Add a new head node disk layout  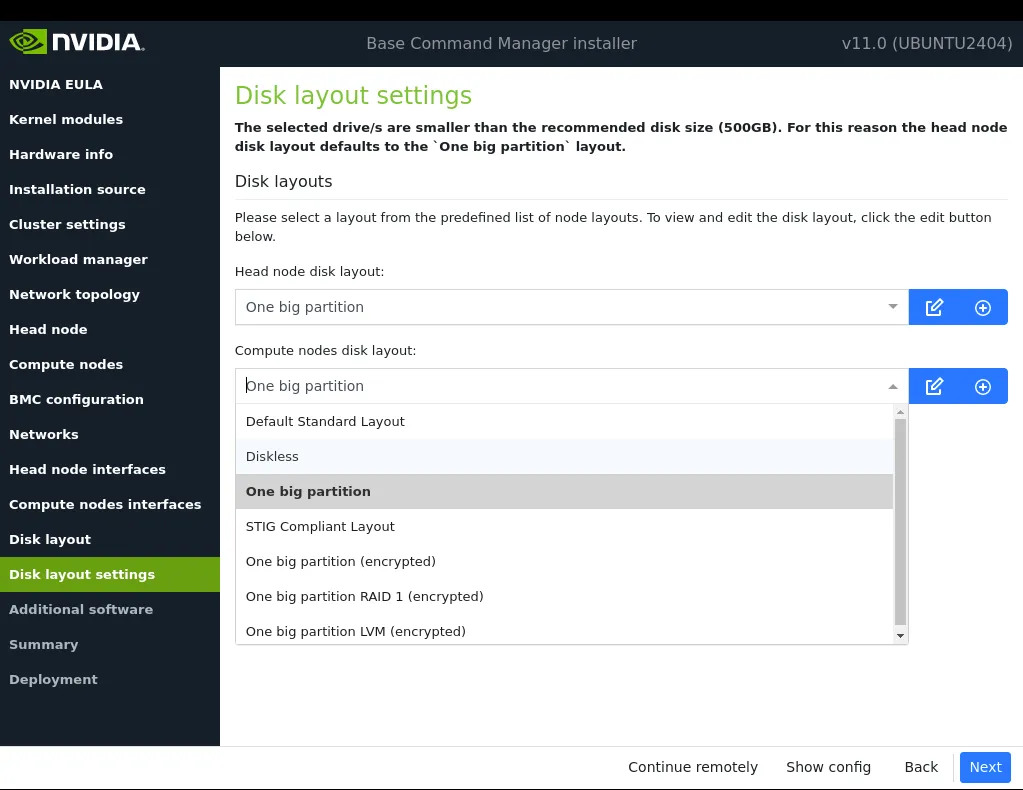coord(983,307)
